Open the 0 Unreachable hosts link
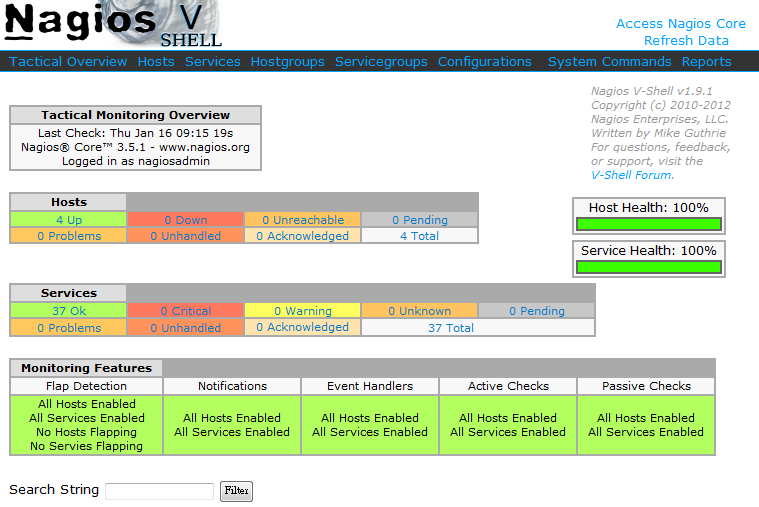 coord(303,220)
